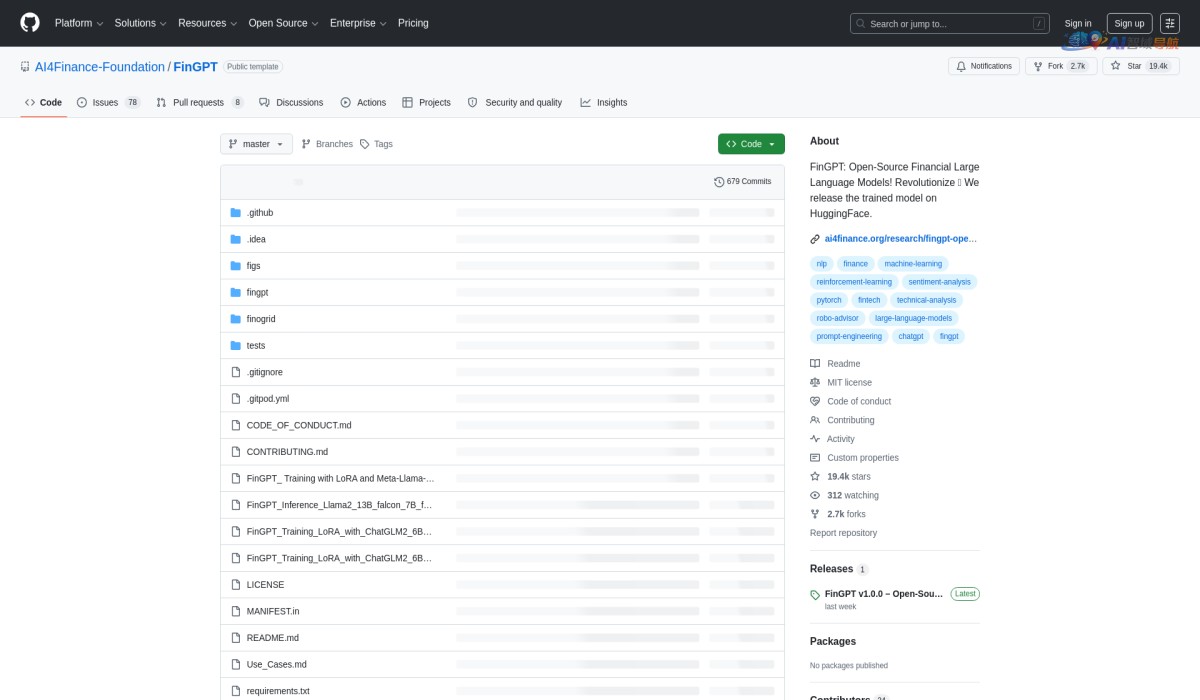The image size is (1200, 700).
Task: Click the CONTRIBUTING.md file icon
Action: (236, 452)
